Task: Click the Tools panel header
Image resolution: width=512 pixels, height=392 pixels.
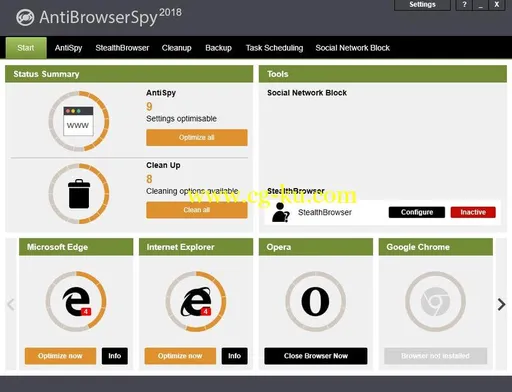Action: coord(383,74)
